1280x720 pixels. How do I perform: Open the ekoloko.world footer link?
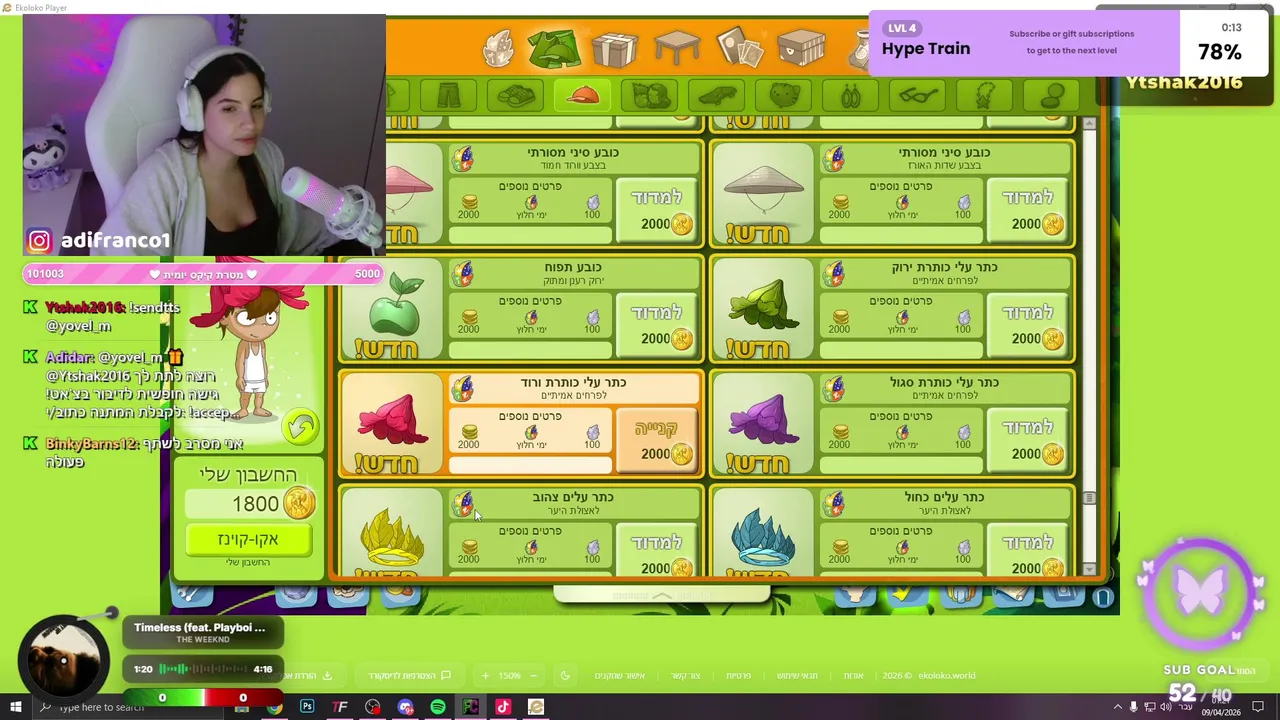[x=946, y=676]
